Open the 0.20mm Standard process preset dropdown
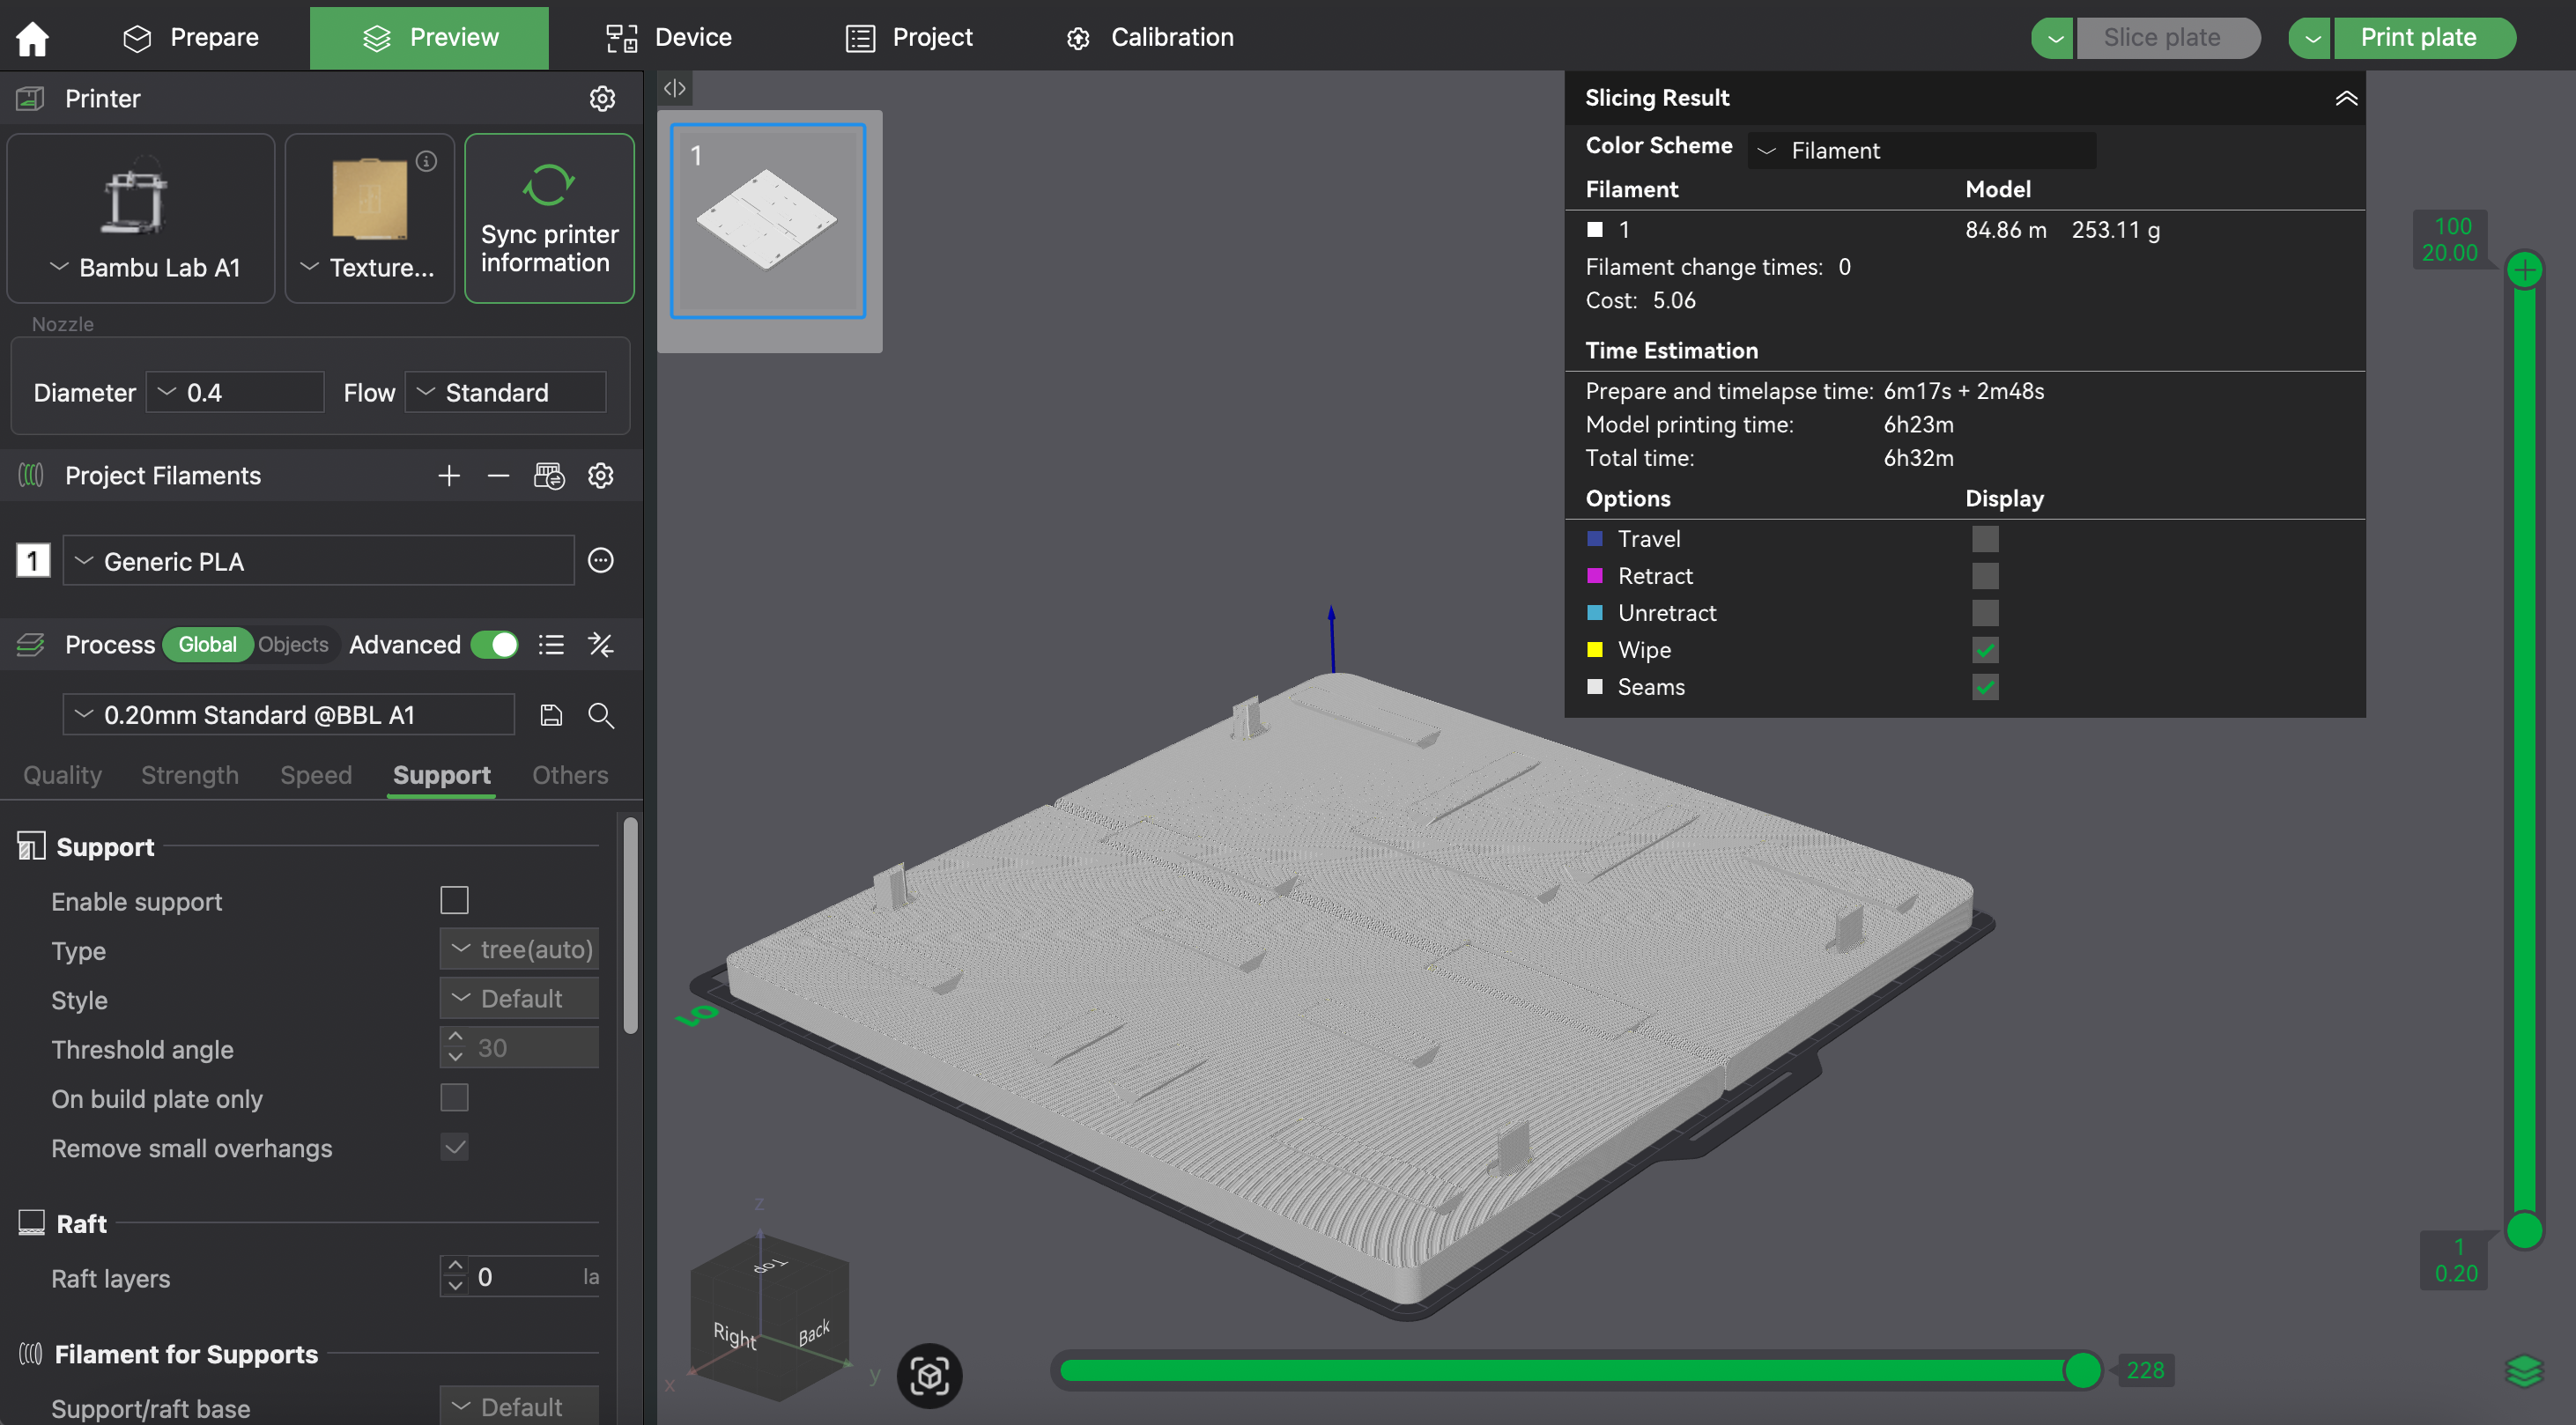The image size is (2576, 1425). [289, 715]
